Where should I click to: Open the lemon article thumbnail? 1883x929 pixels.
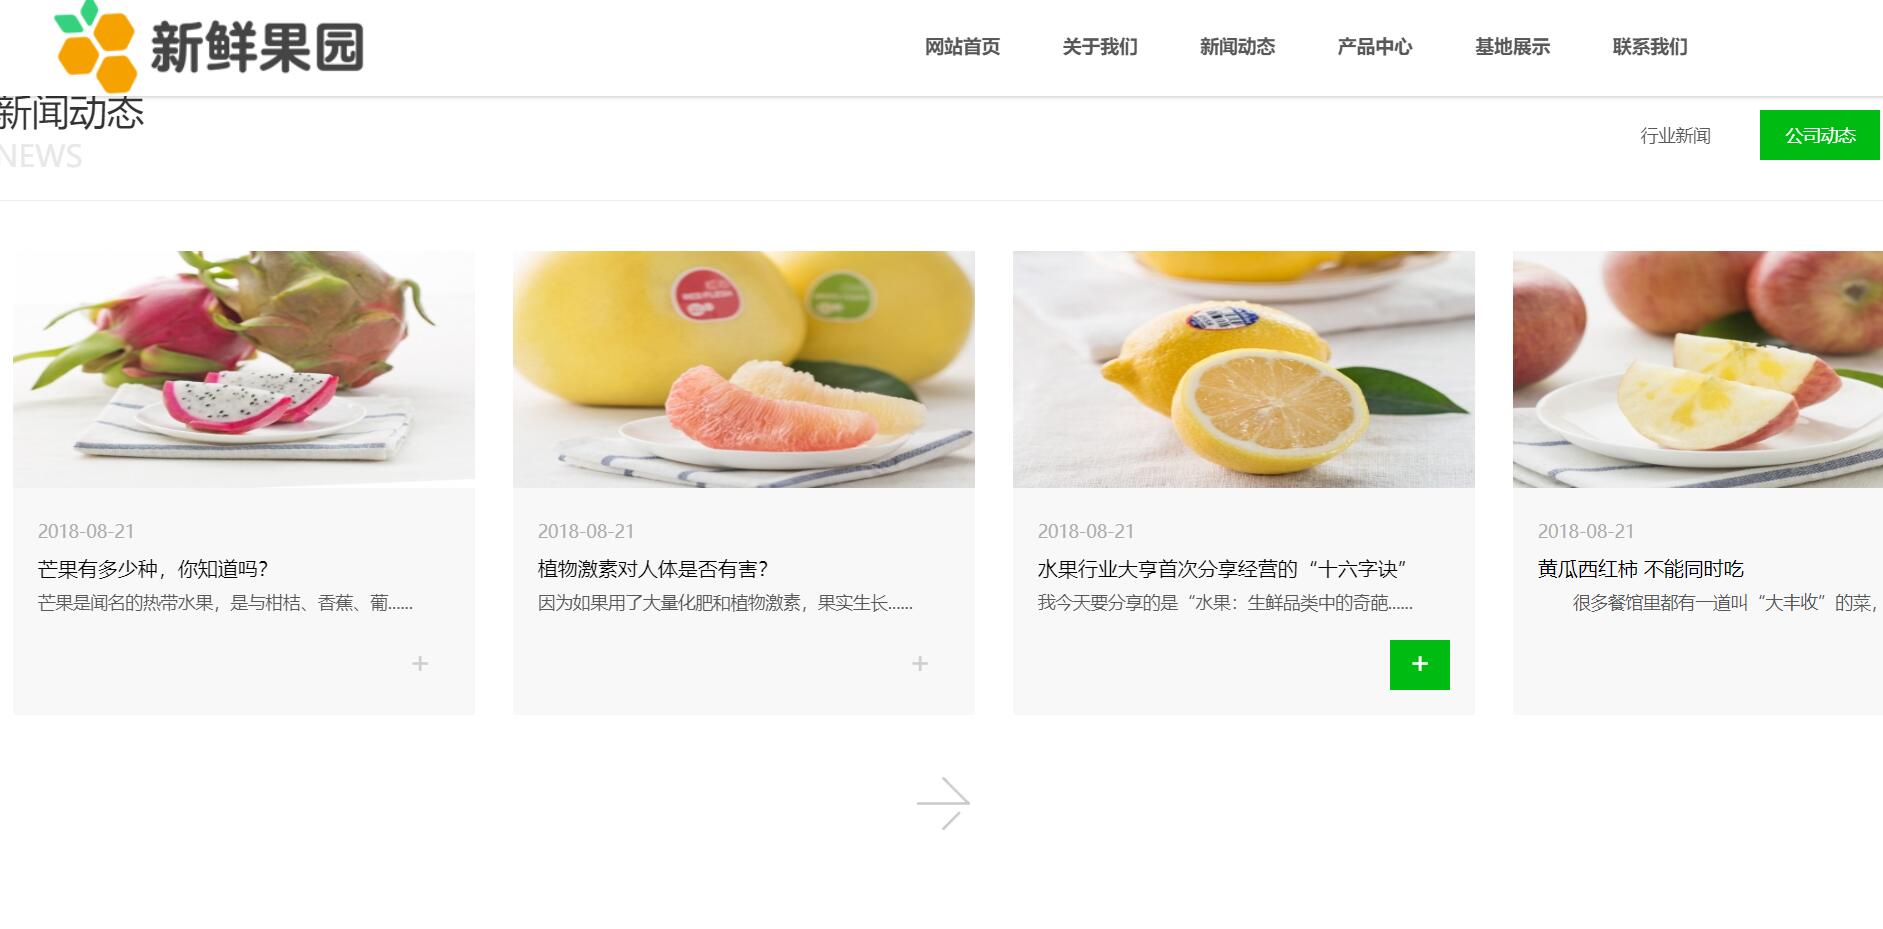click(1244, 369)
